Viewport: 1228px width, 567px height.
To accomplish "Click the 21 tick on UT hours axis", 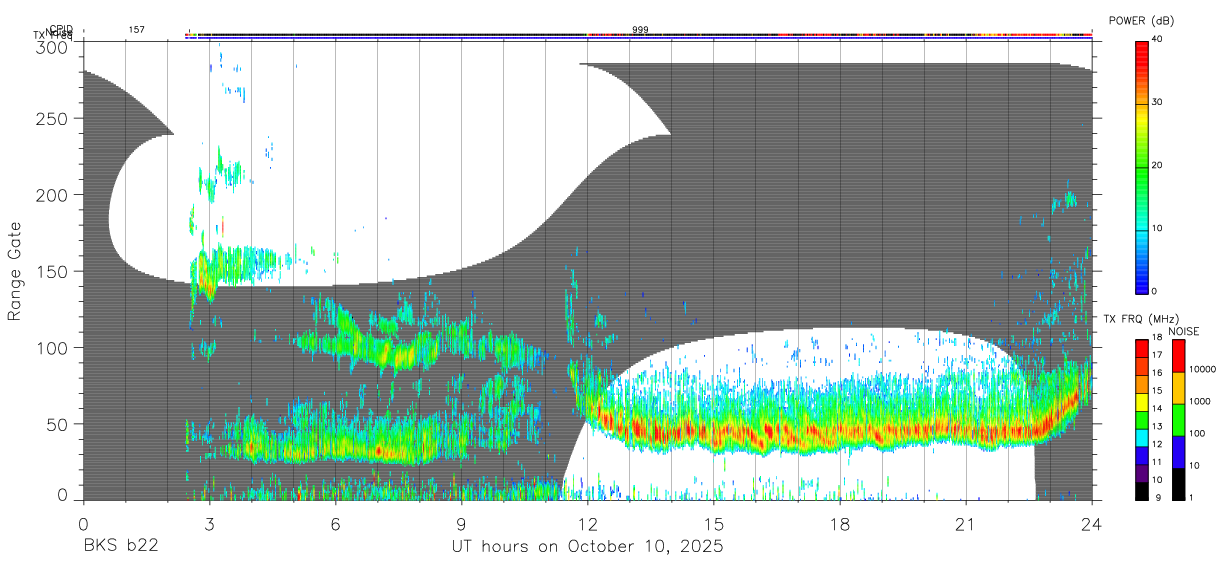I will (x=965, y=524).
